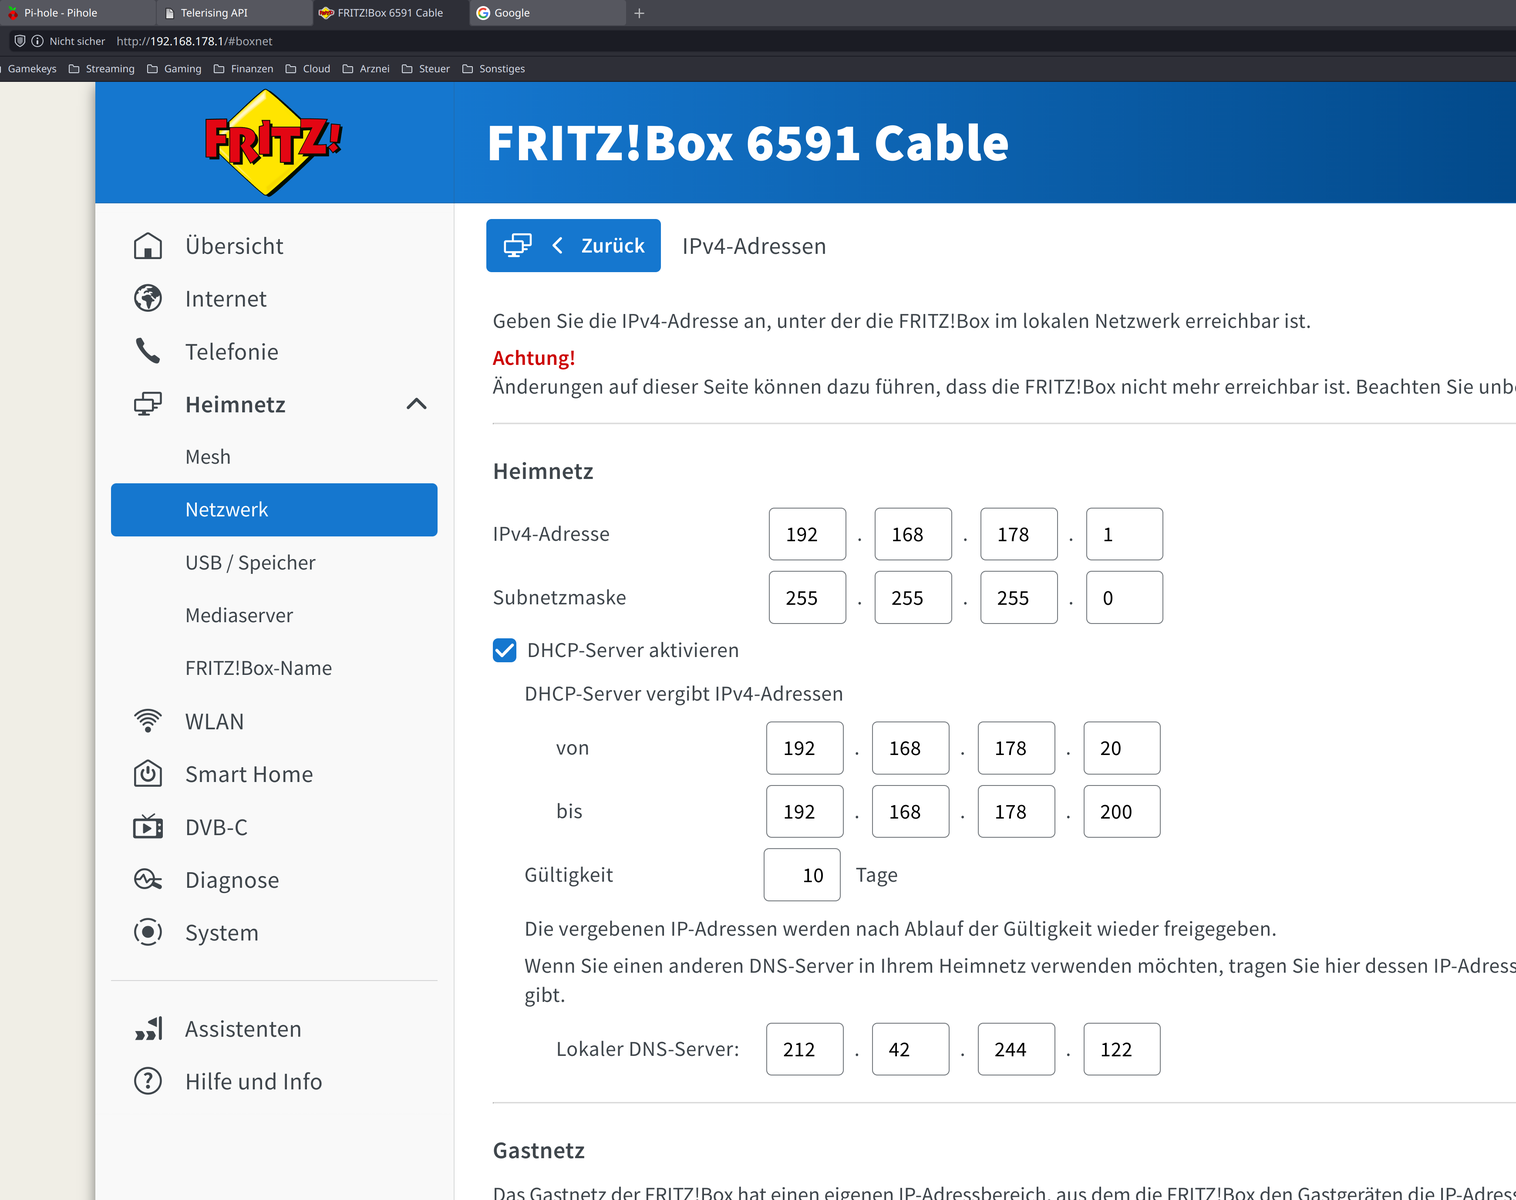Click the Gastnetz section heading
Image resolution: width=1516 pixels, height=1200 pixels.
[x=539, y=1151]
